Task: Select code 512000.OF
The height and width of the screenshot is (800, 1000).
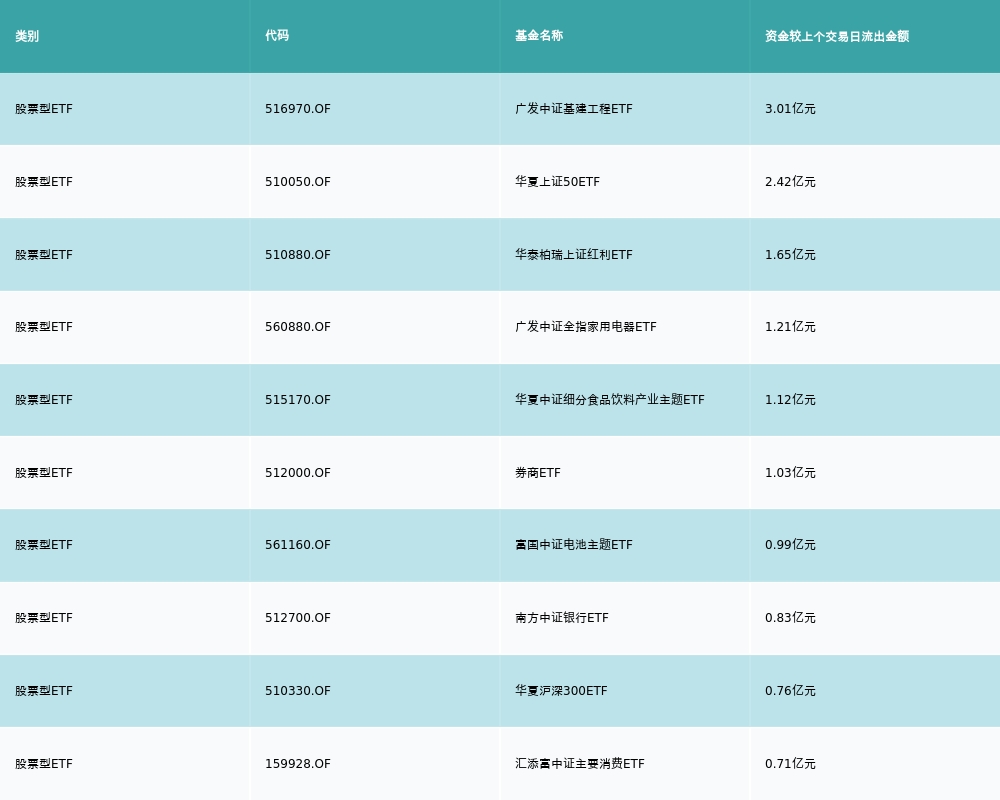Action: pos(298,473)
